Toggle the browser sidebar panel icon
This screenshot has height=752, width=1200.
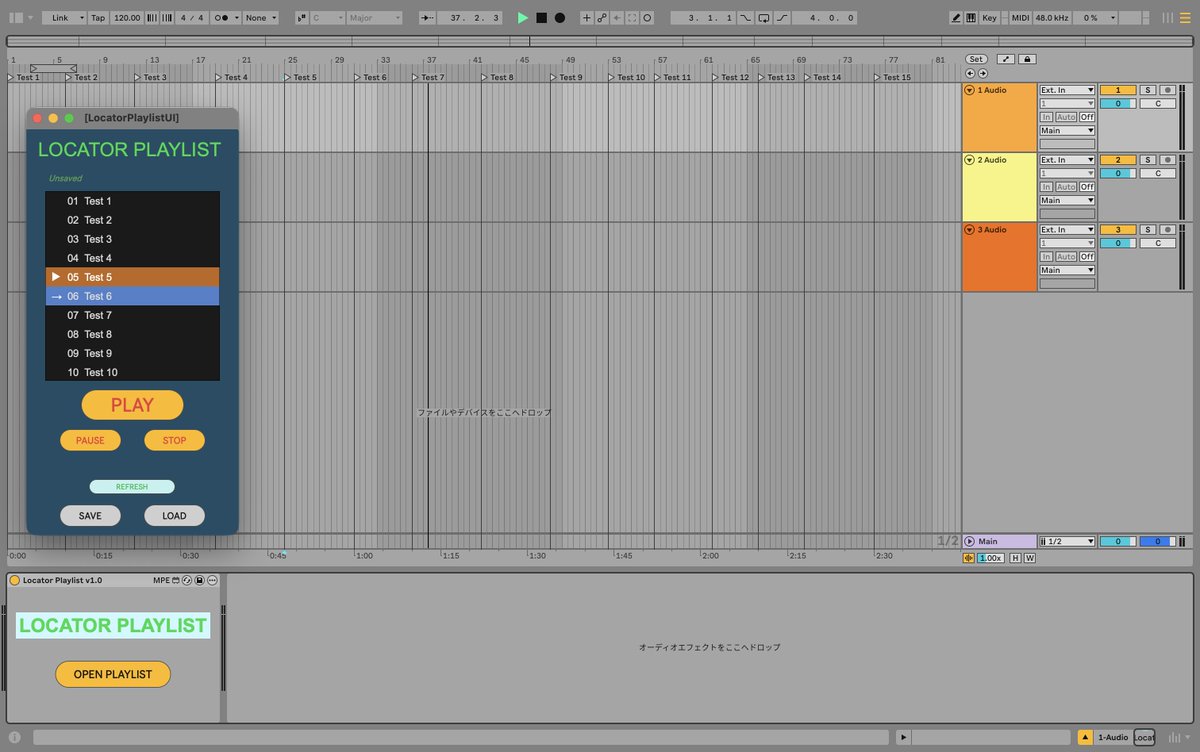click(15, 18)
